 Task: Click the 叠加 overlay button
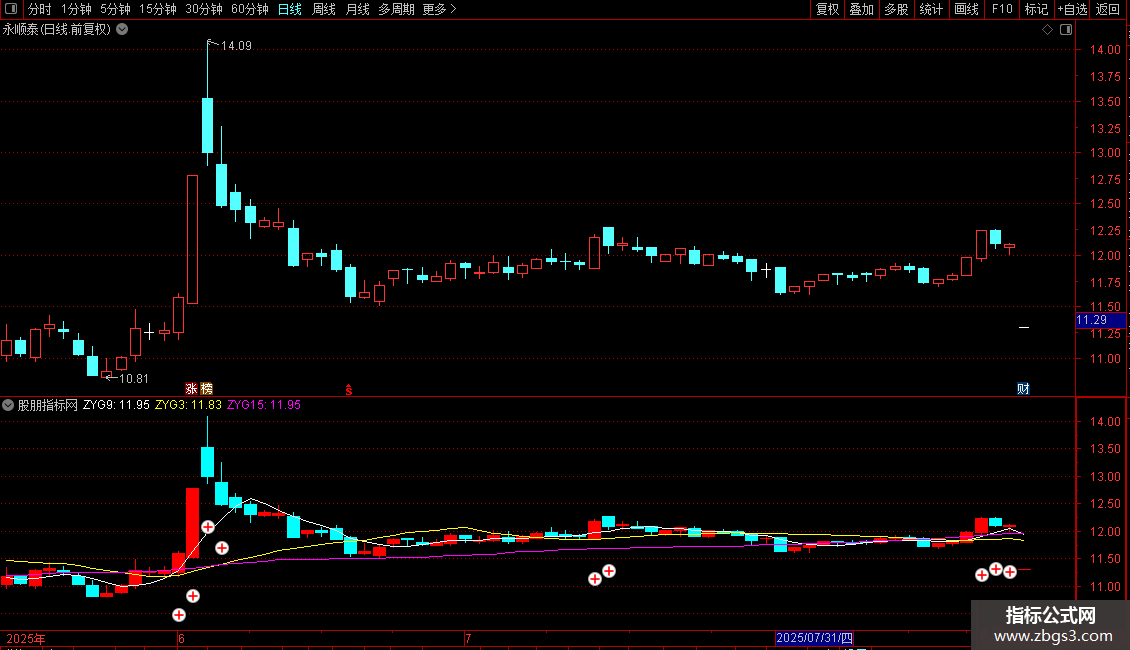[861, 9]
